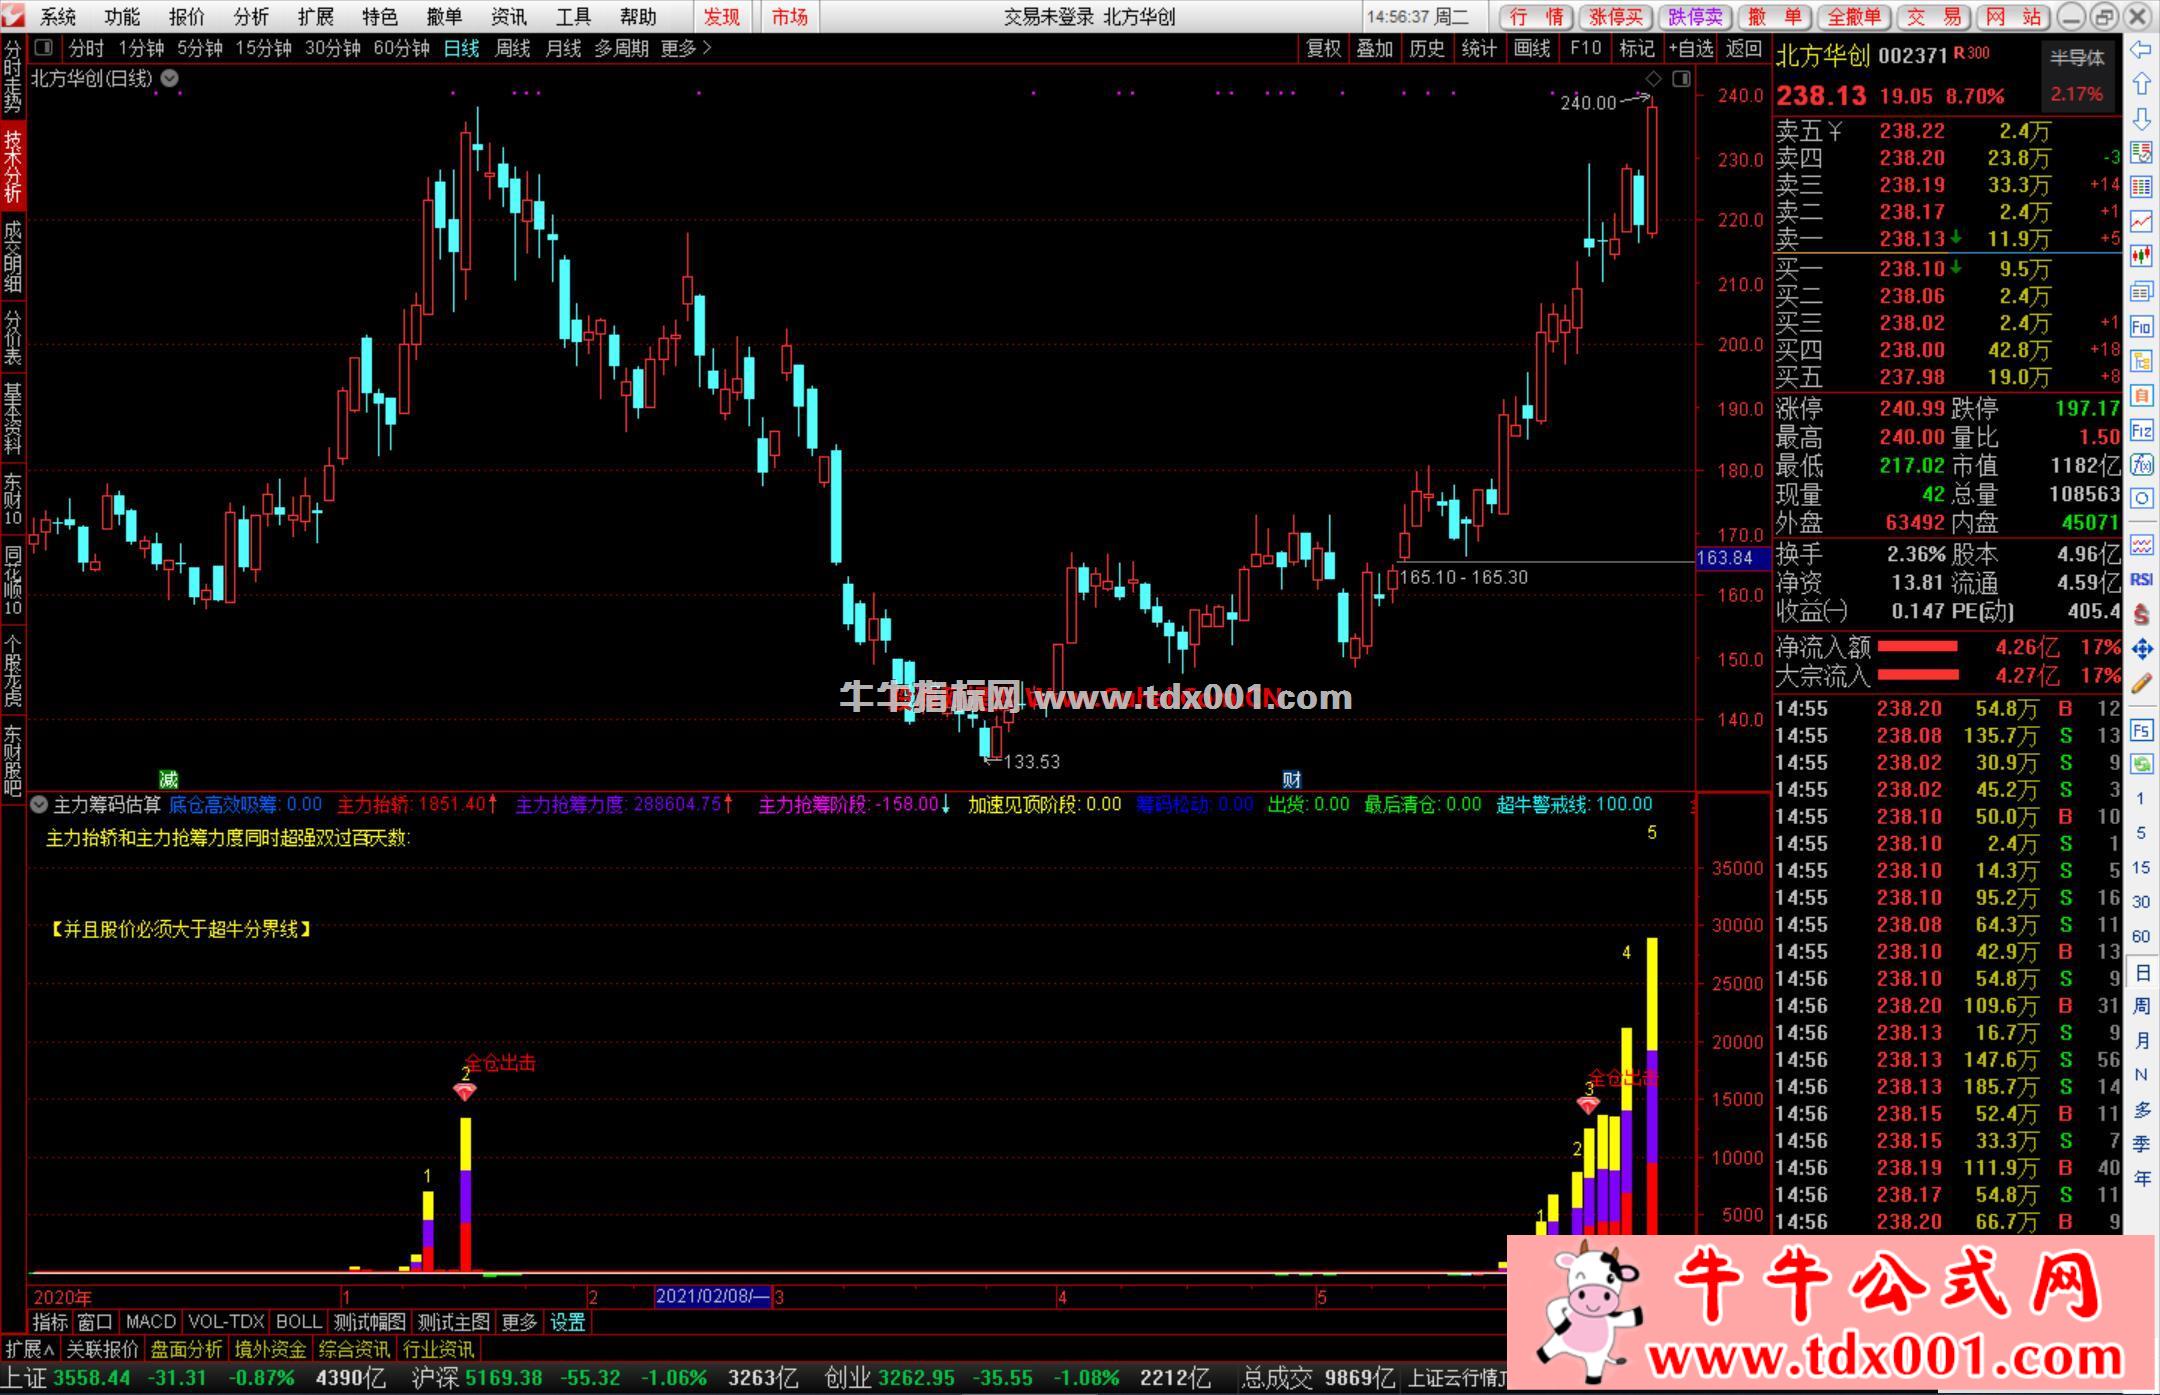Click the wavy indicator lines icon

(x=2141, y=545)
